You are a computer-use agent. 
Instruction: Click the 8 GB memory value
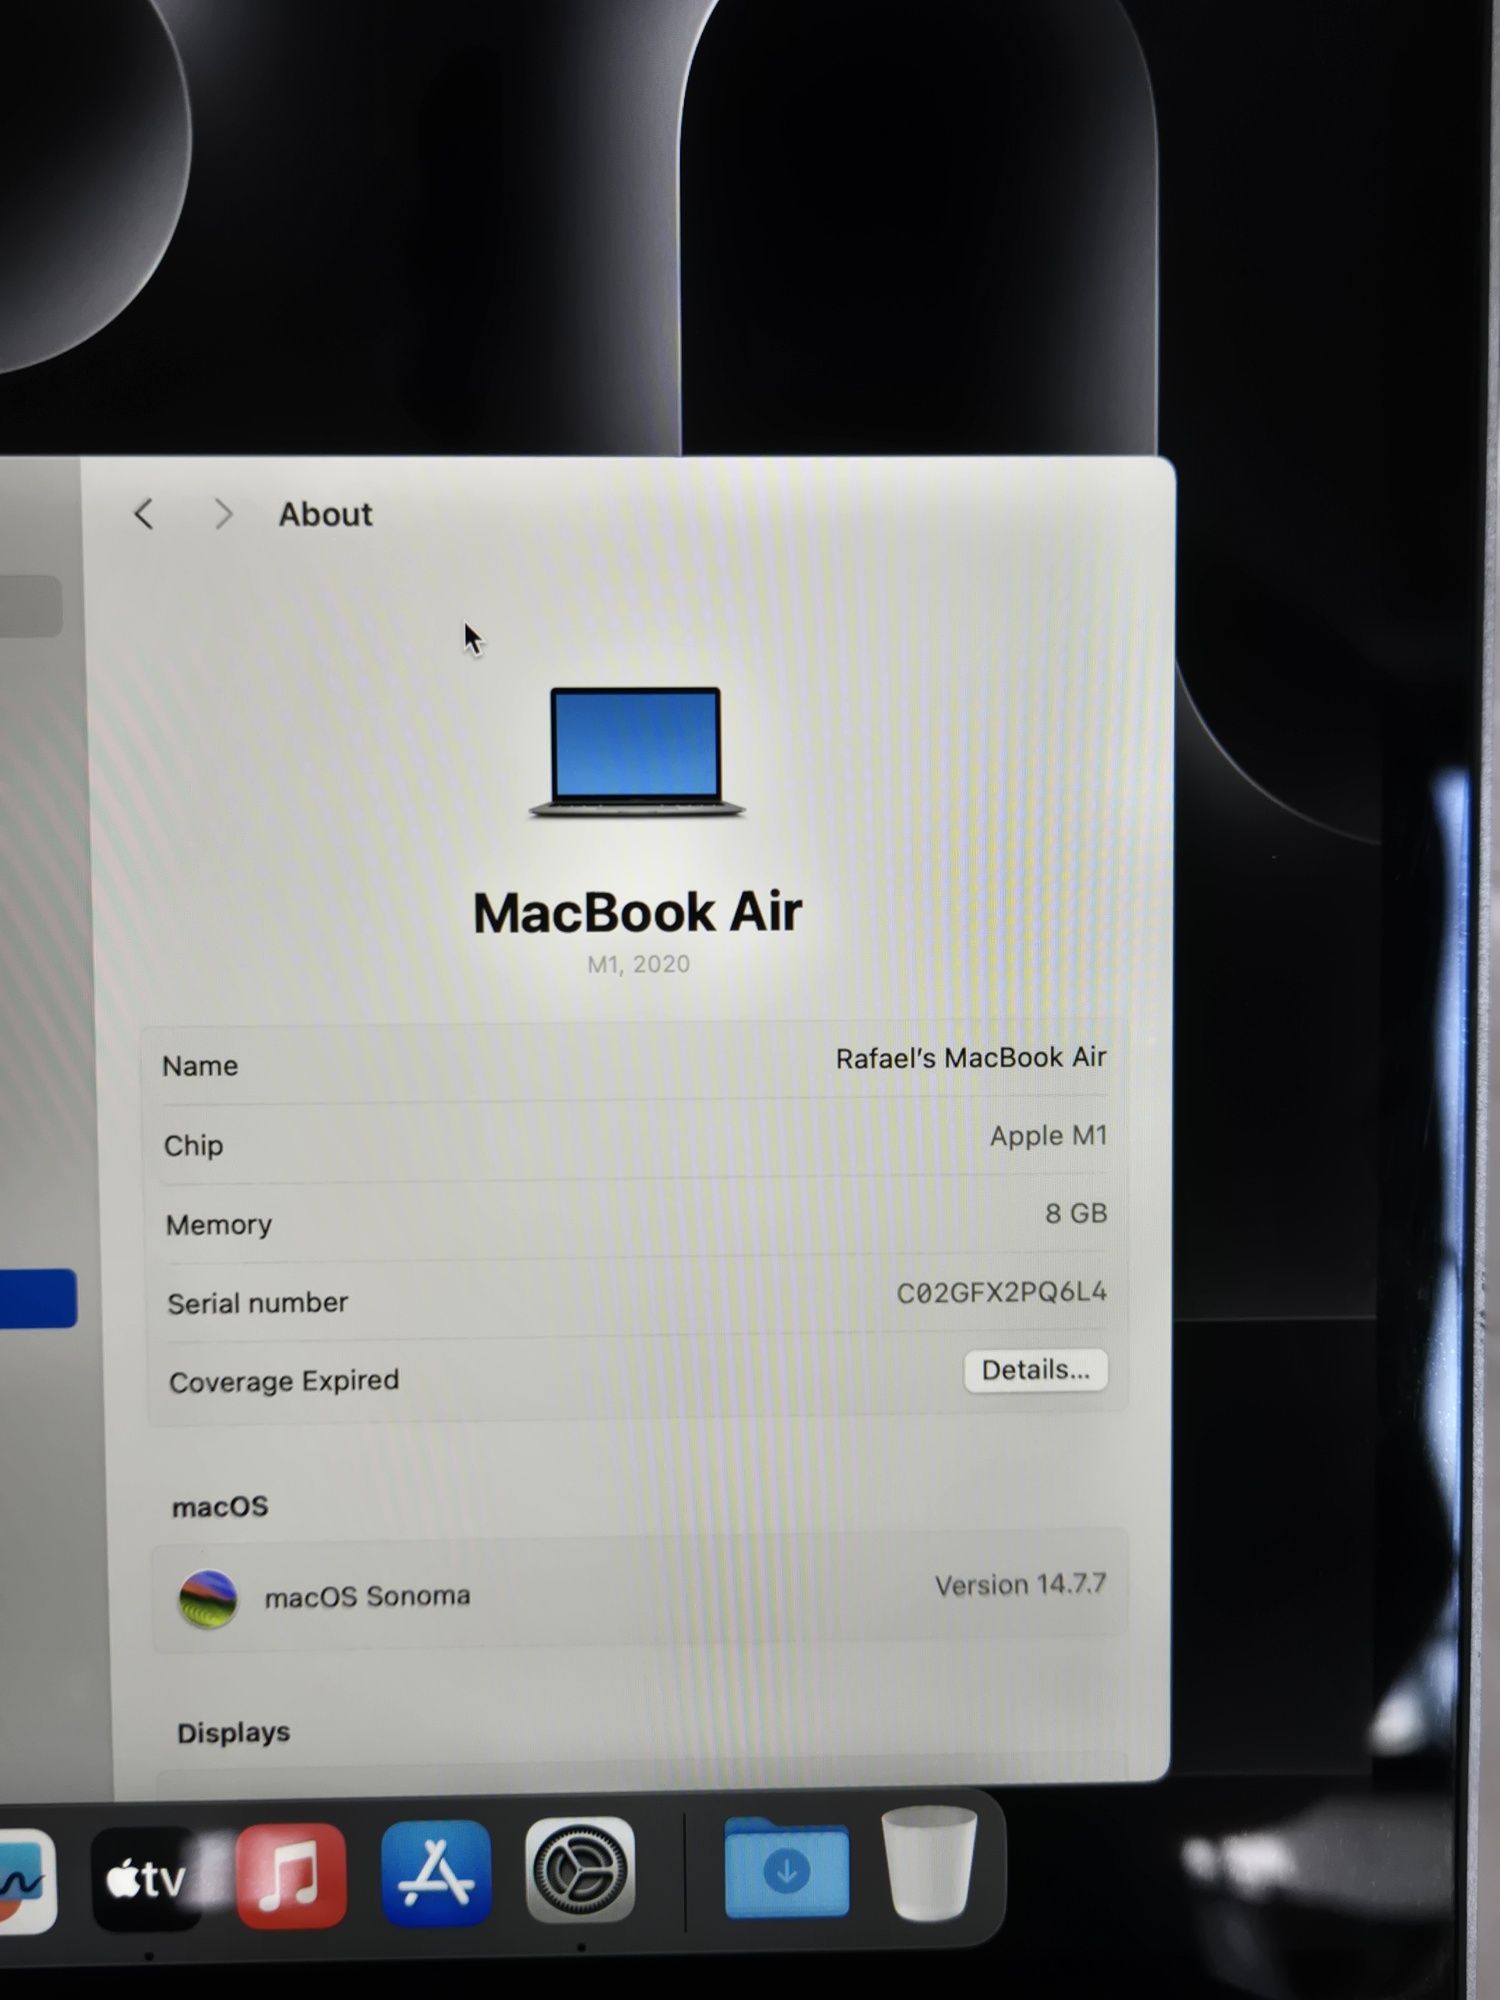tap(1076, 1213)
